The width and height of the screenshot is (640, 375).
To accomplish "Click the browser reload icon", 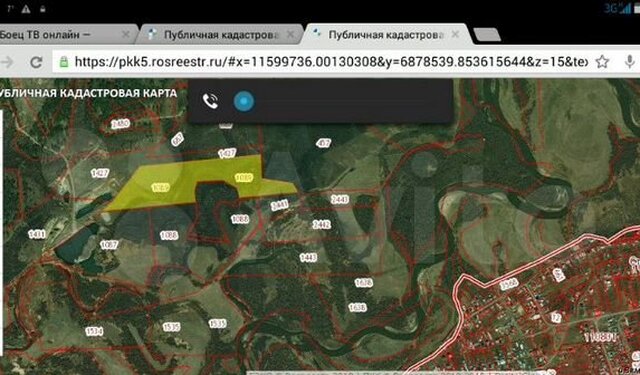I will coord(37,62).
